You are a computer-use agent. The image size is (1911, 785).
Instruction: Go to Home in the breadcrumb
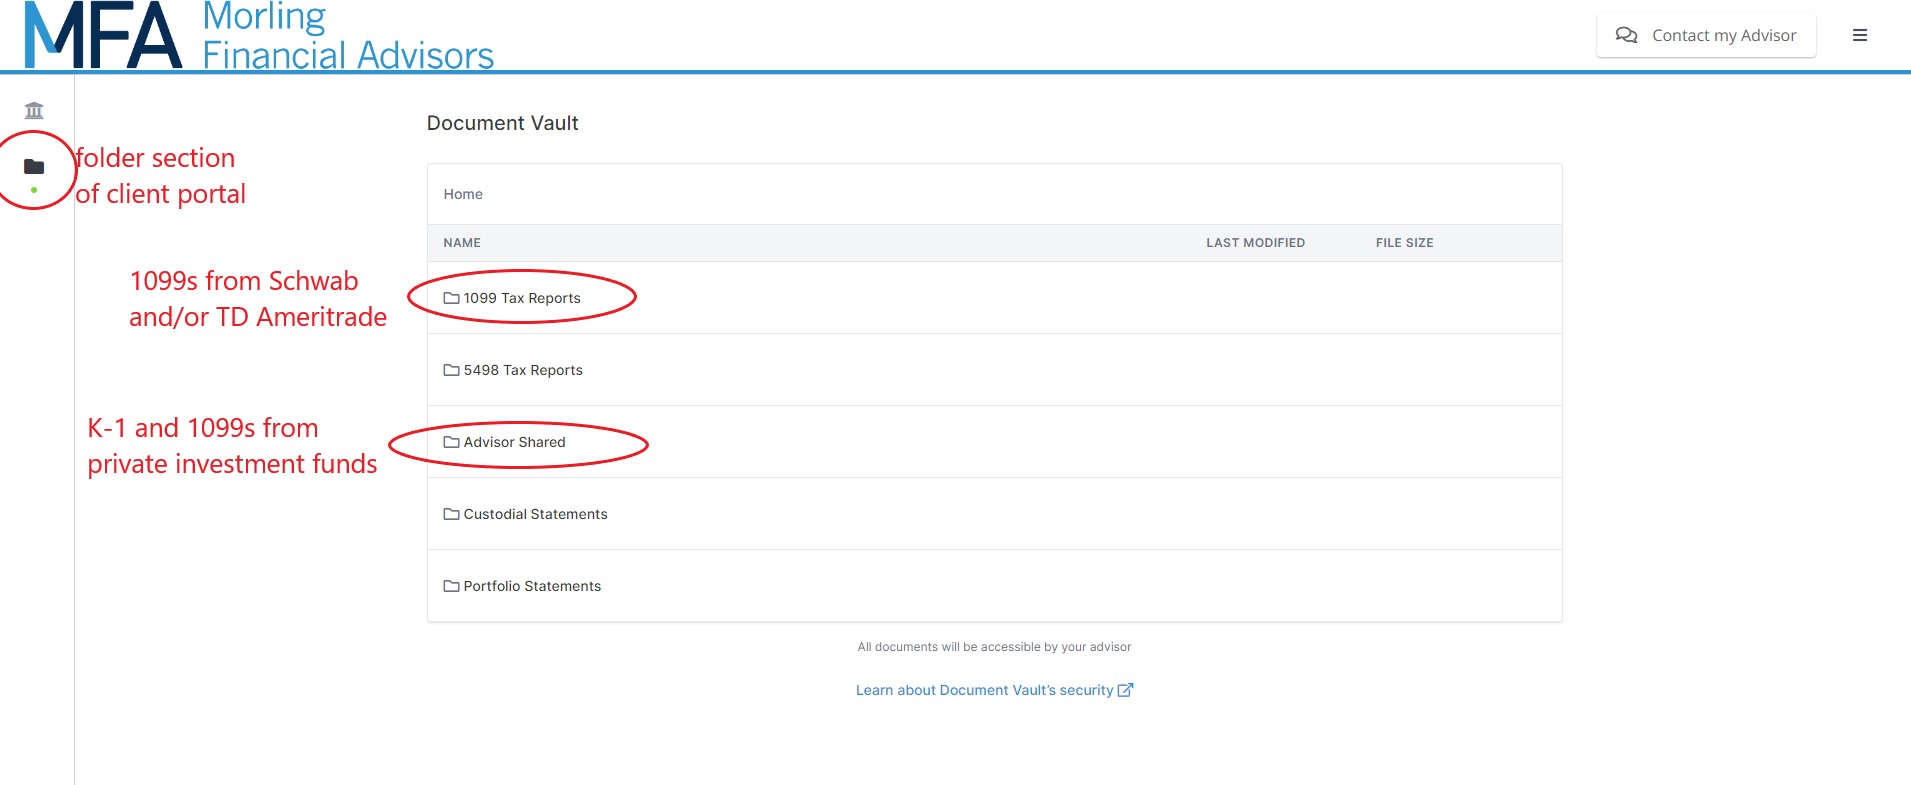(x=463, y=194)
